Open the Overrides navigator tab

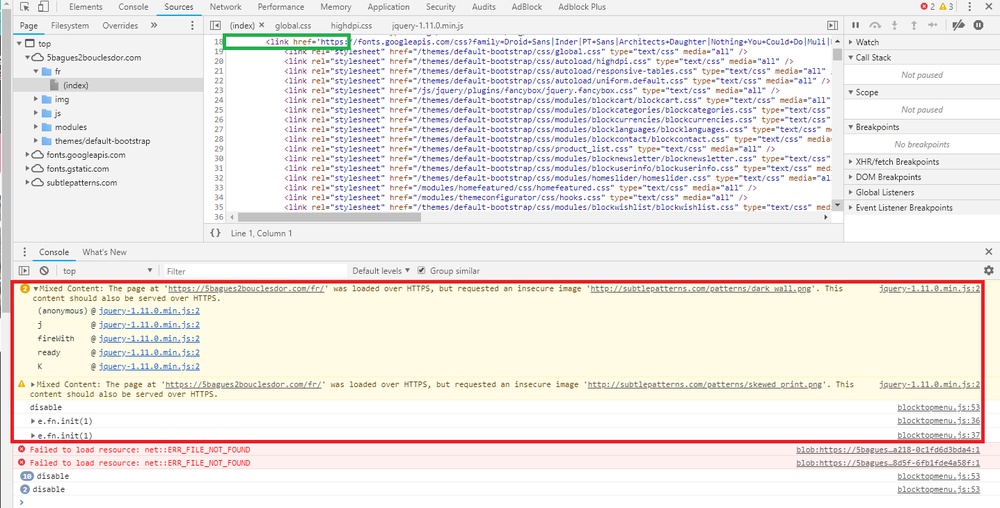click(x=120, y=25)
